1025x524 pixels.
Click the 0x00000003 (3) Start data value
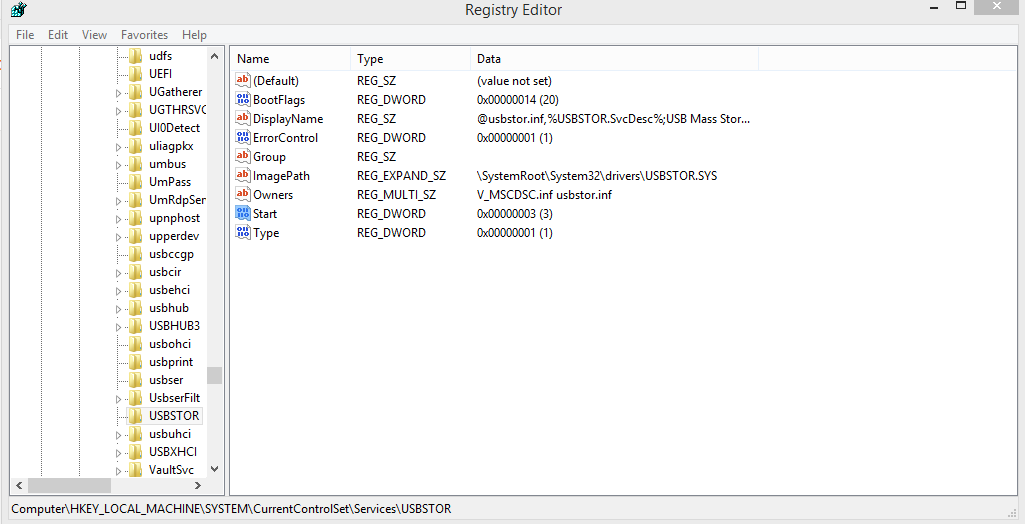[514, 214]
